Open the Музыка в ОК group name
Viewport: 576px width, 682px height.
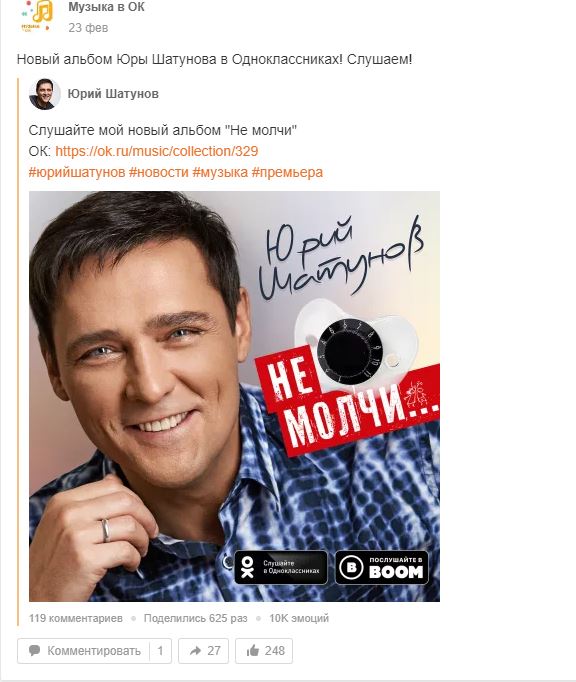point(106,7)
